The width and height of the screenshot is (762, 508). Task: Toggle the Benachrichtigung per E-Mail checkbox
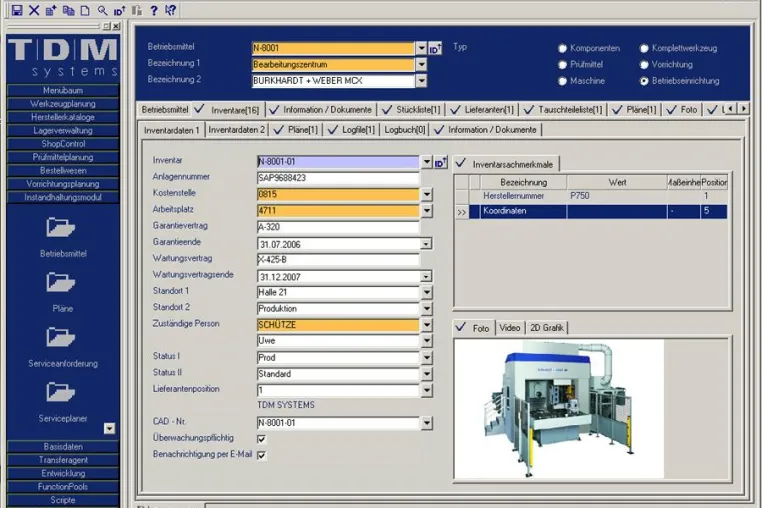pyautogui.click(x=261, y=455)
